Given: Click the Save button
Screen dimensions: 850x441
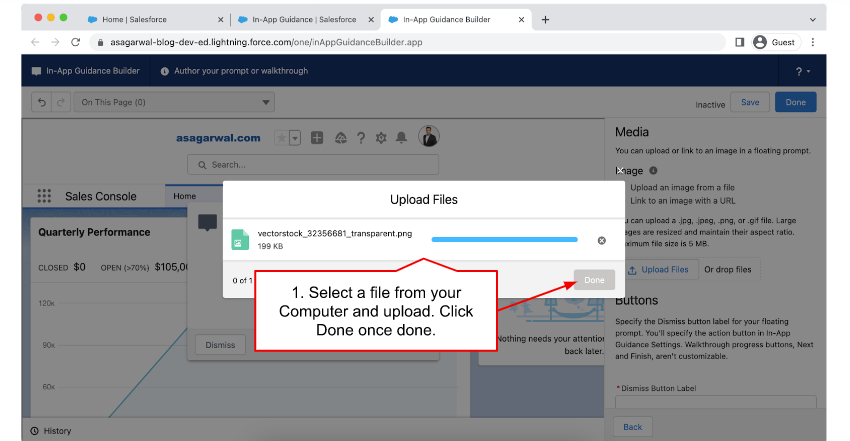Looking at the screenshot, I should click(x=750, y=102).
